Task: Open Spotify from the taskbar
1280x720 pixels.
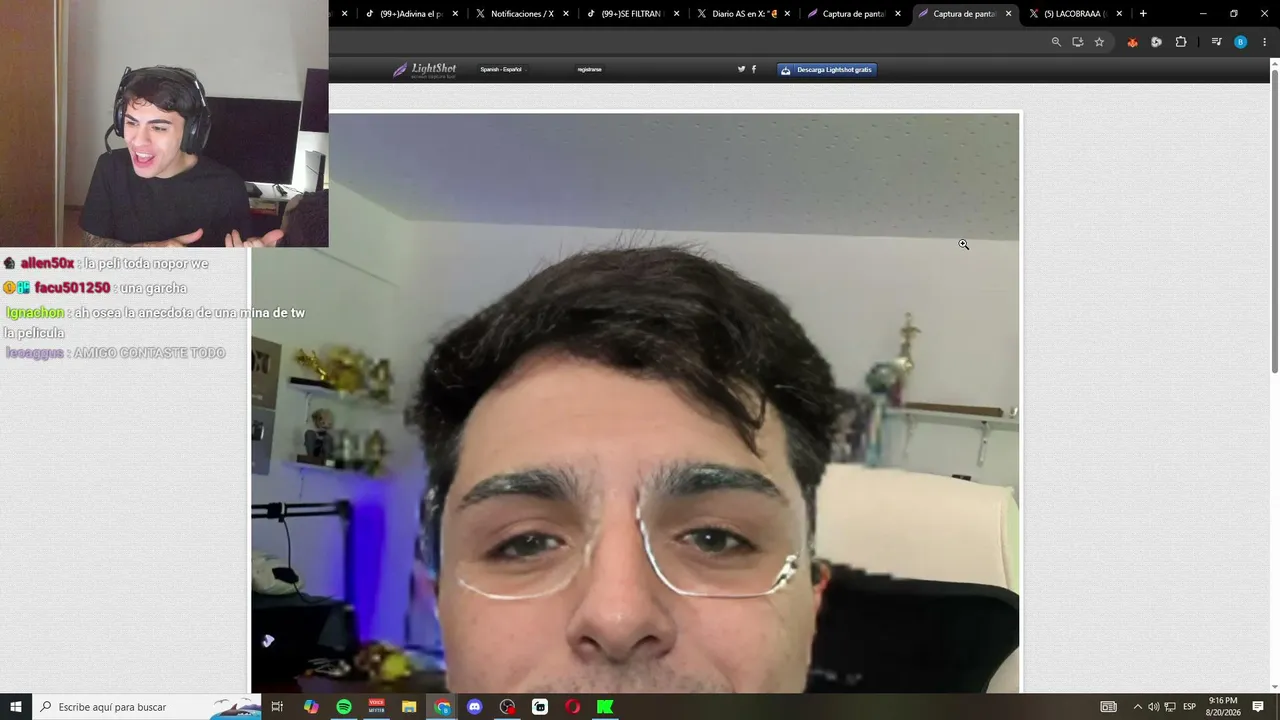Action: pos(344,707)
